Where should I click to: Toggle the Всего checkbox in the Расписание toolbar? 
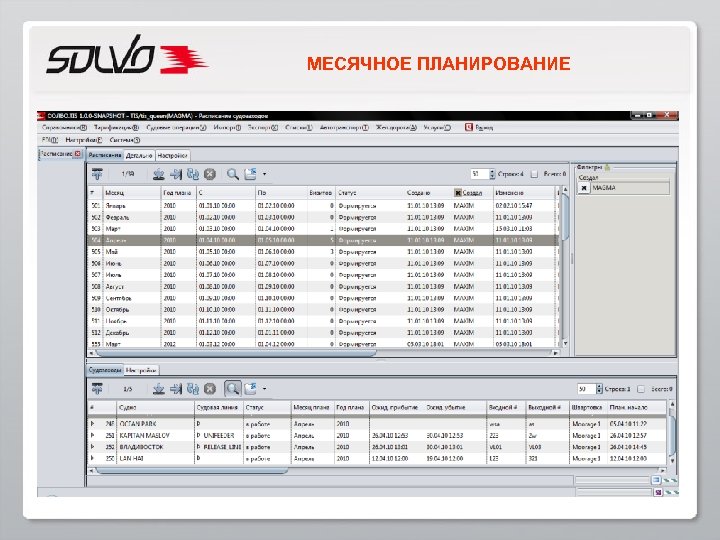click(534, 174)
